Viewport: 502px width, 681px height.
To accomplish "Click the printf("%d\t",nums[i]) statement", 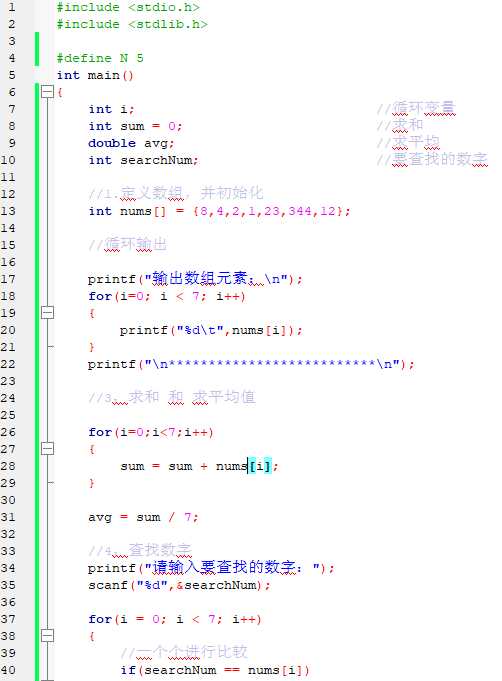I will [x=211, y=330].
